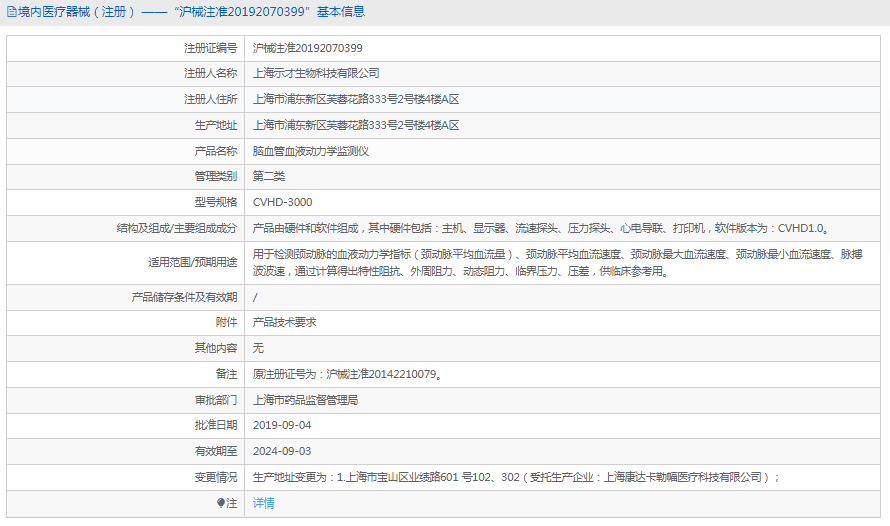Click the 变更情况 label cell
The image size is (890, 526).
coord(125,478)
